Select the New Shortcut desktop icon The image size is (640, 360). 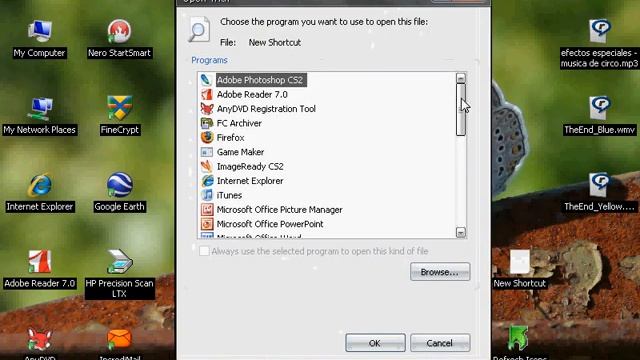pos(520,262)
